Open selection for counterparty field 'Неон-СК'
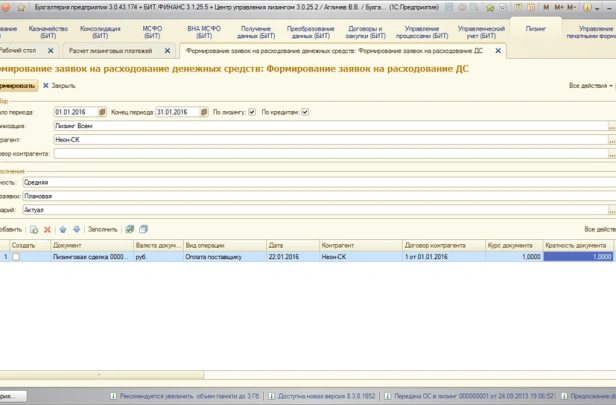 point(611,140)
